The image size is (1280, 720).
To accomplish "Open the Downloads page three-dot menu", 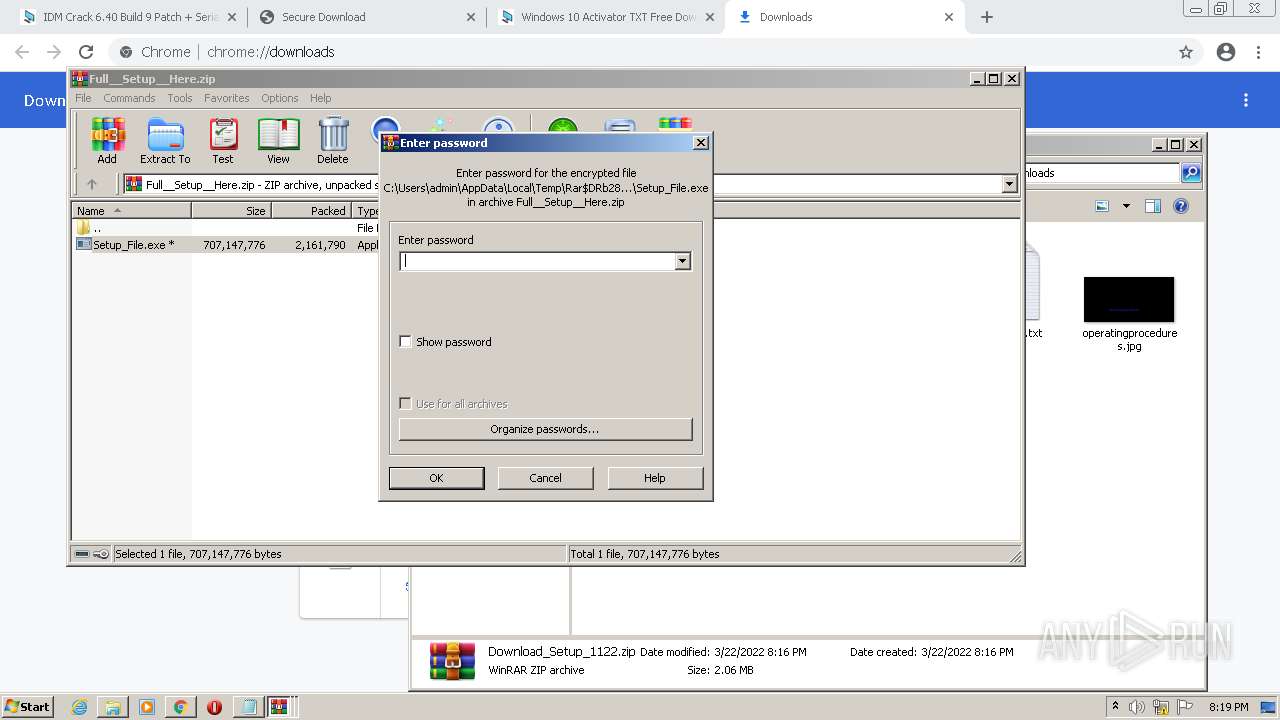I will (1246, 100).
